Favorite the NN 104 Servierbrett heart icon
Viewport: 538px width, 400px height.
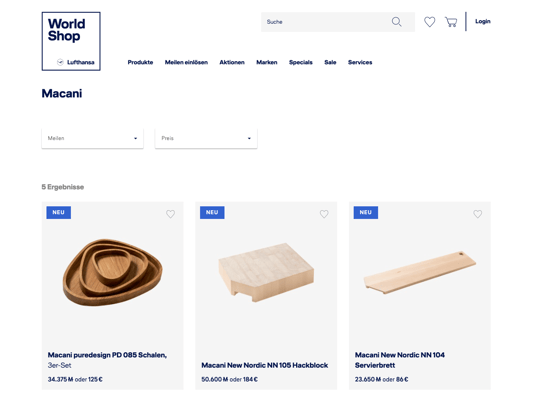[478, 214]
